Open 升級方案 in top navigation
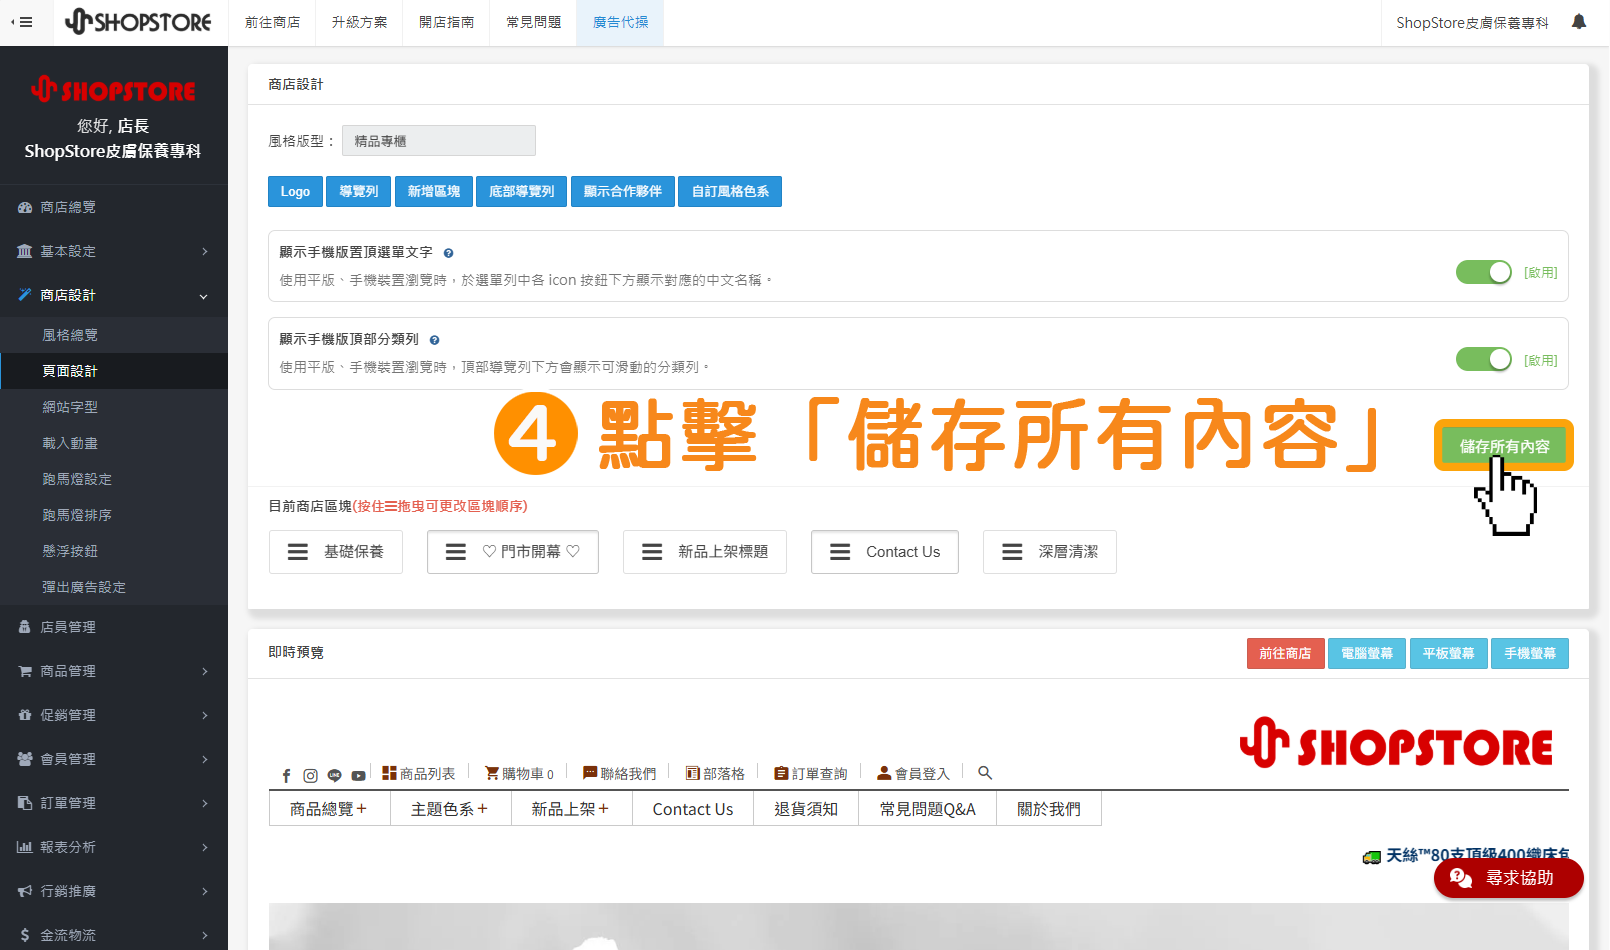1610x950 pixels. [359, 22]
